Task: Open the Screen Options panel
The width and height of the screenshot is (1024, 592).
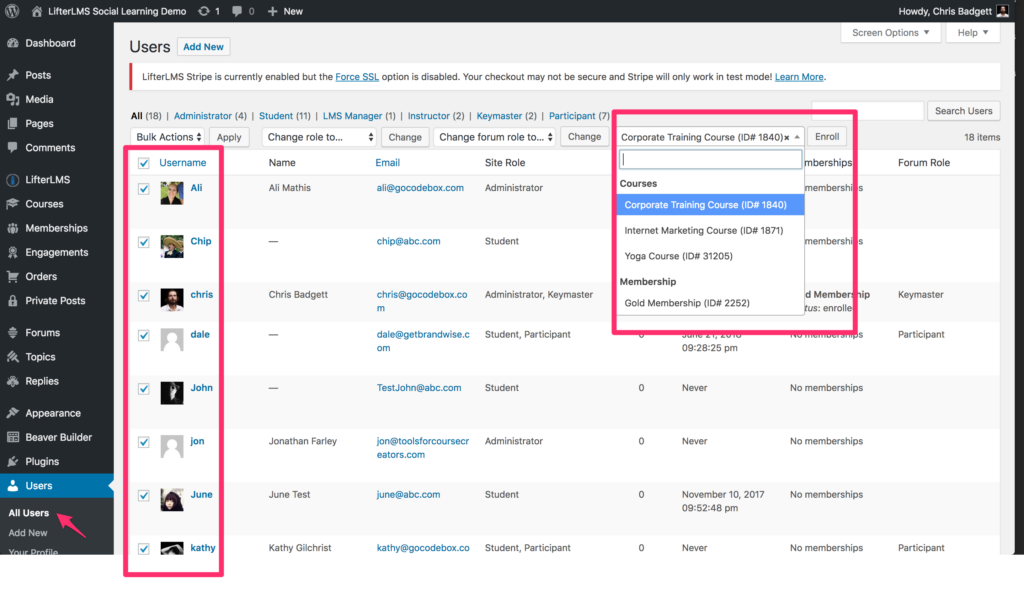Action: [890, 33]
